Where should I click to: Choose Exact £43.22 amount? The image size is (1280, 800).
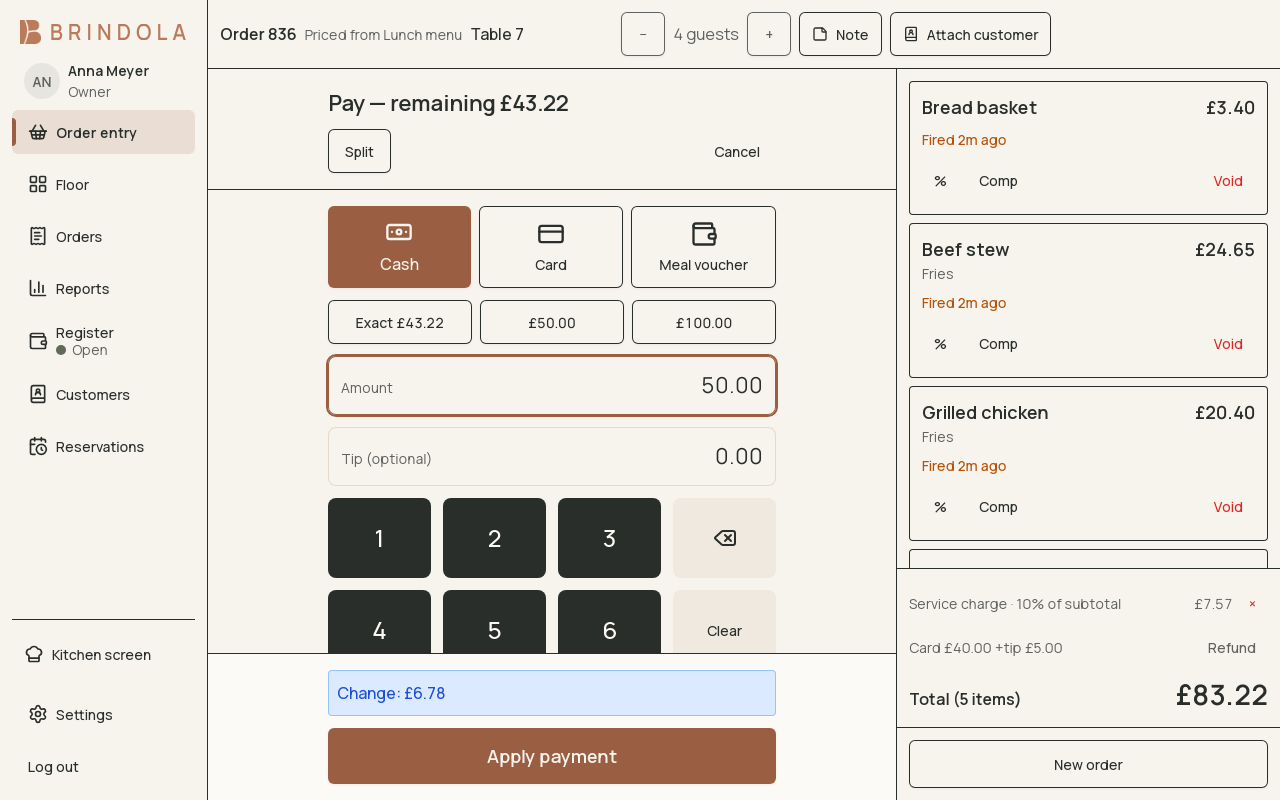point(400,322)
